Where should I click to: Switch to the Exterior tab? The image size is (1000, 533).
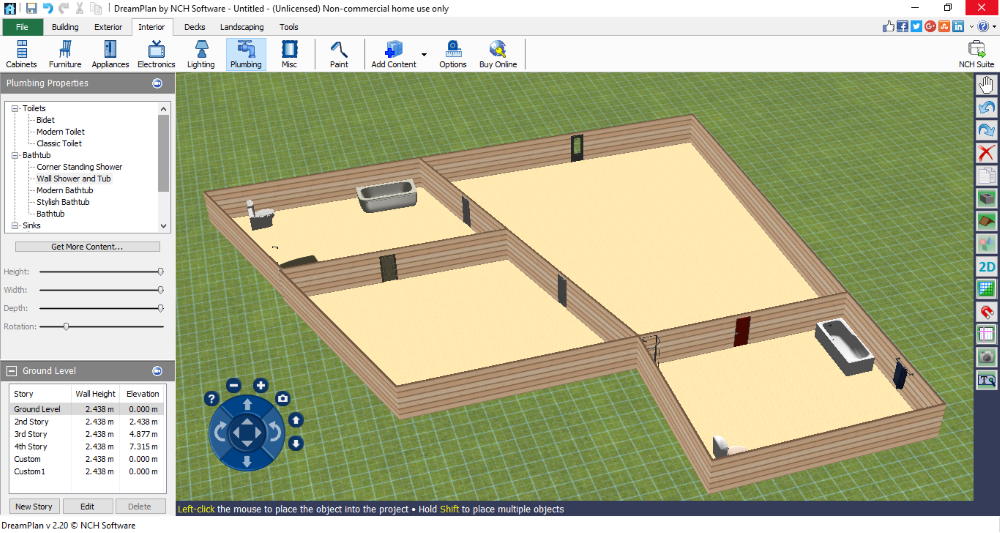[x=108, y=27]
